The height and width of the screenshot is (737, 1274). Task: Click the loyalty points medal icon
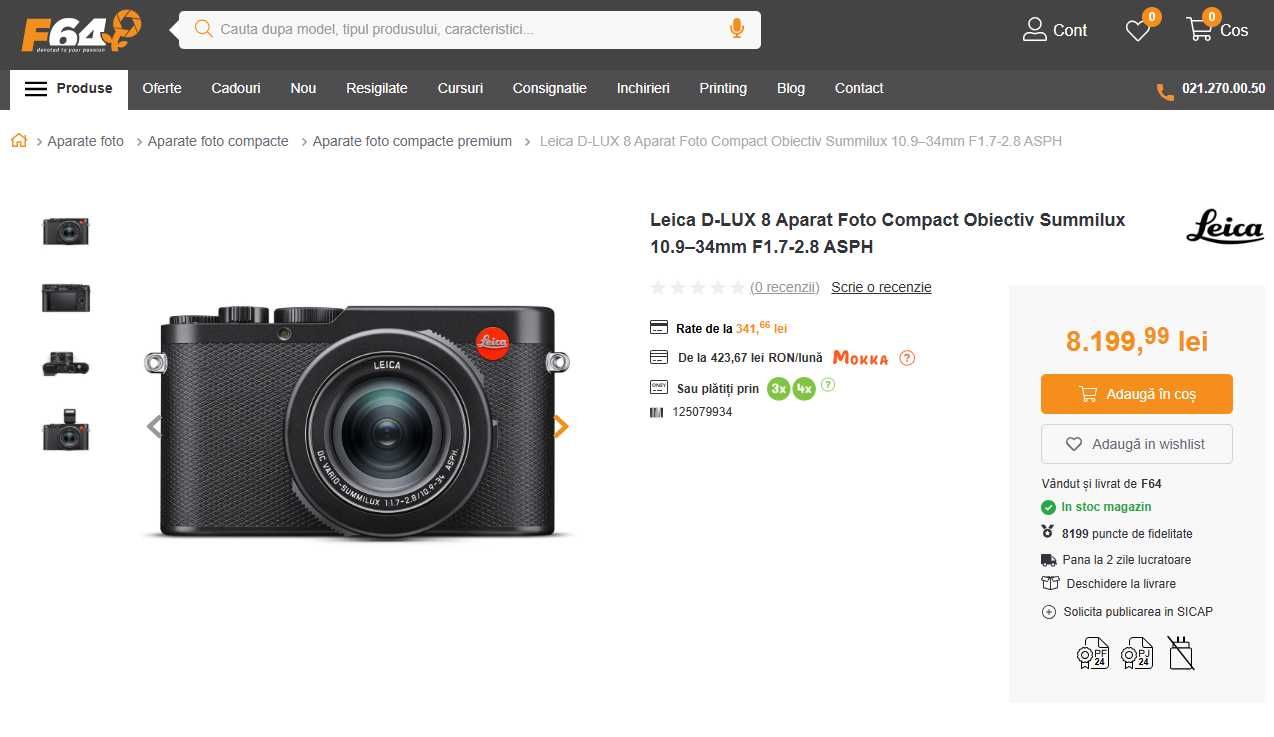click(x=1048, y=533)
